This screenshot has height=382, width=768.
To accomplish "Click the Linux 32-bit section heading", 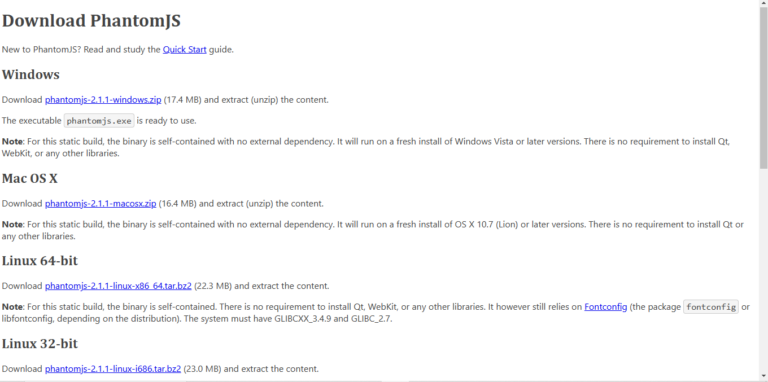I will 40,343.
